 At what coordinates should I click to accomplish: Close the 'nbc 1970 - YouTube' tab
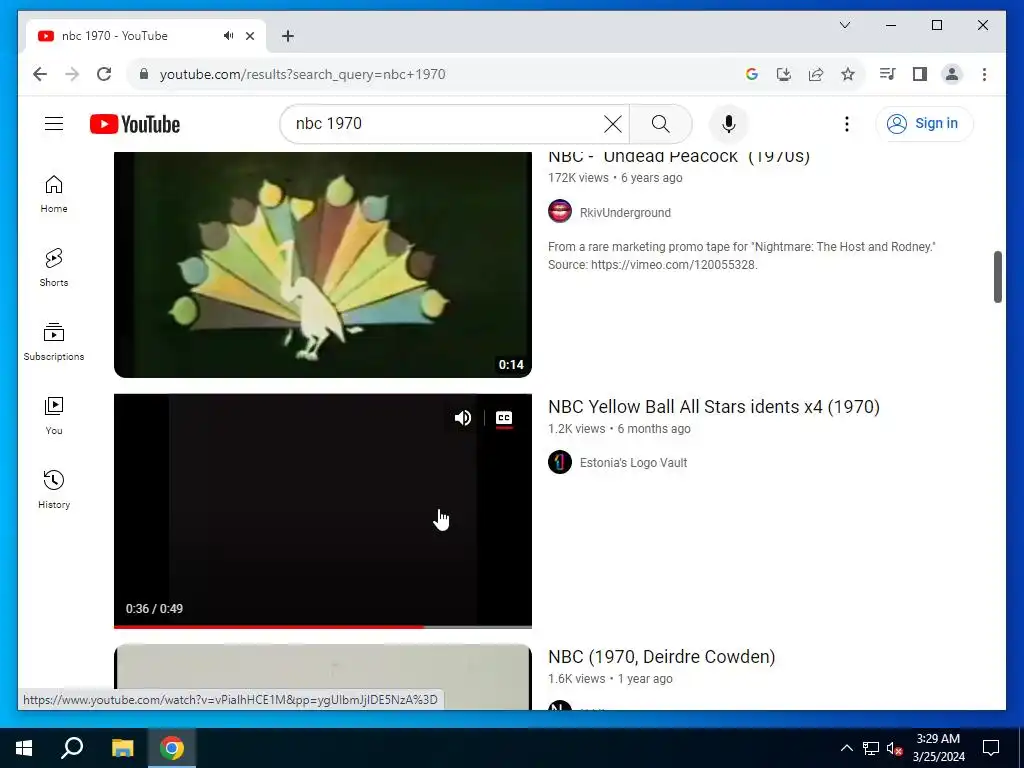[x=250, y=36]
